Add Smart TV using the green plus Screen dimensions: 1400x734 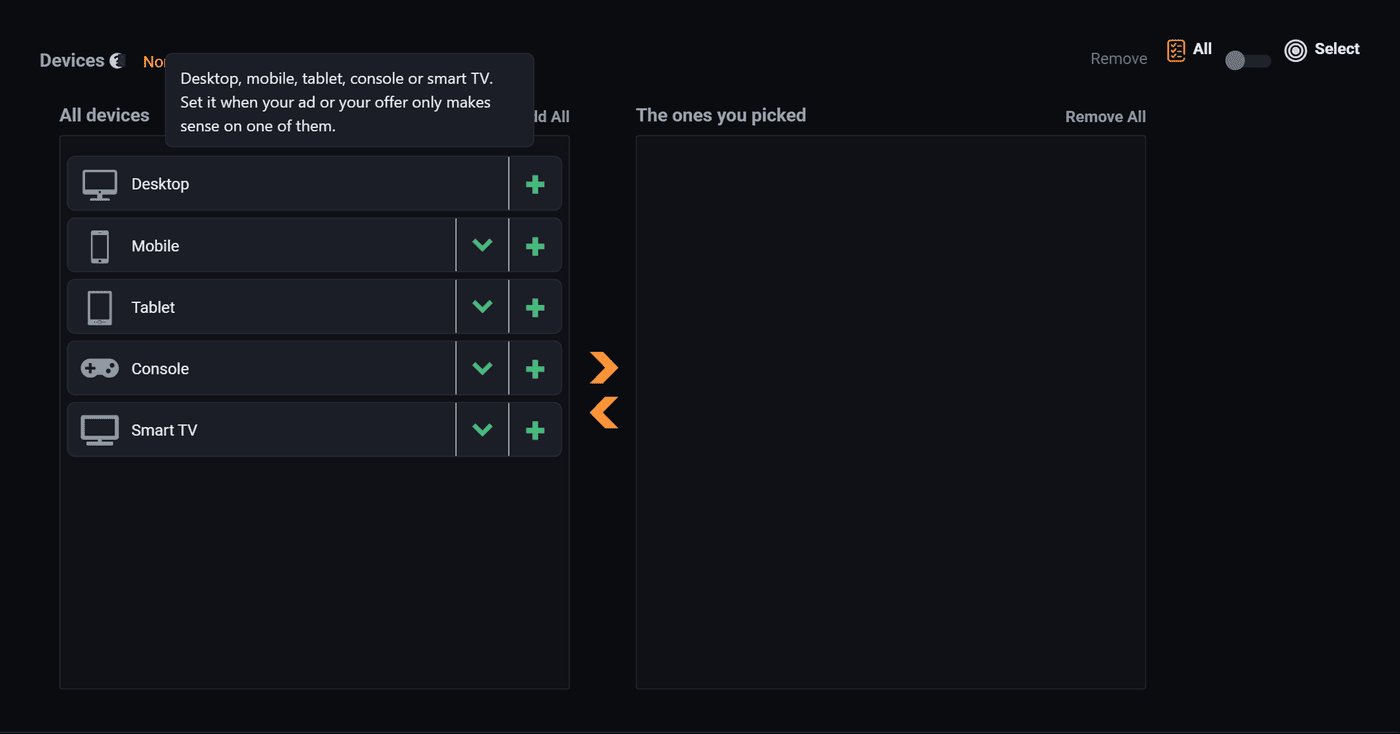click(535, 430)
